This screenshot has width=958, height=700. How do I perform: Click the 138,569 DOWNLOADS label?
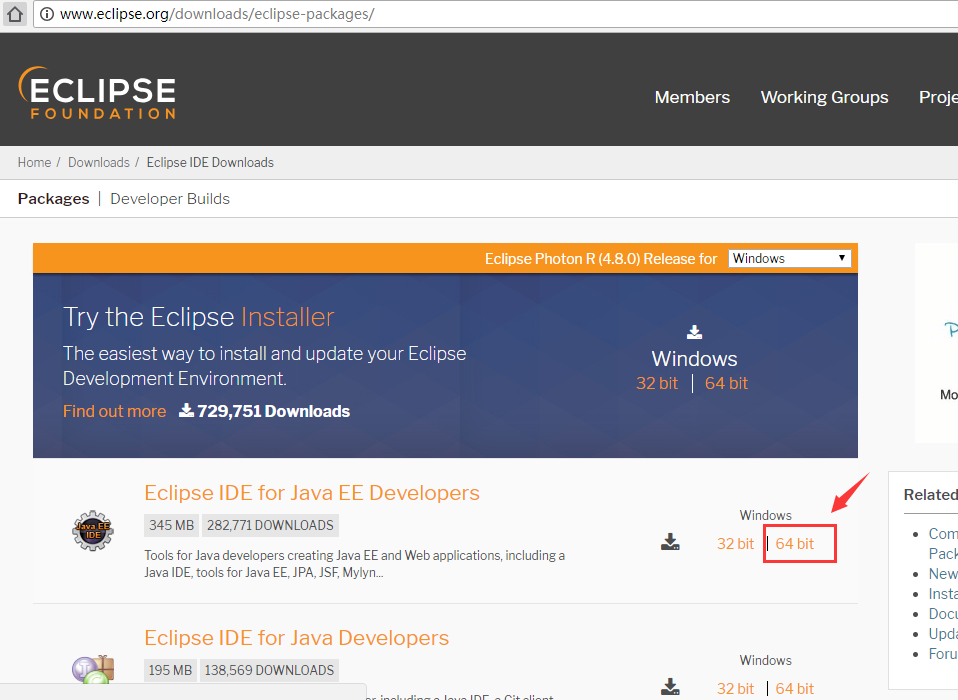tap(269, 670)
